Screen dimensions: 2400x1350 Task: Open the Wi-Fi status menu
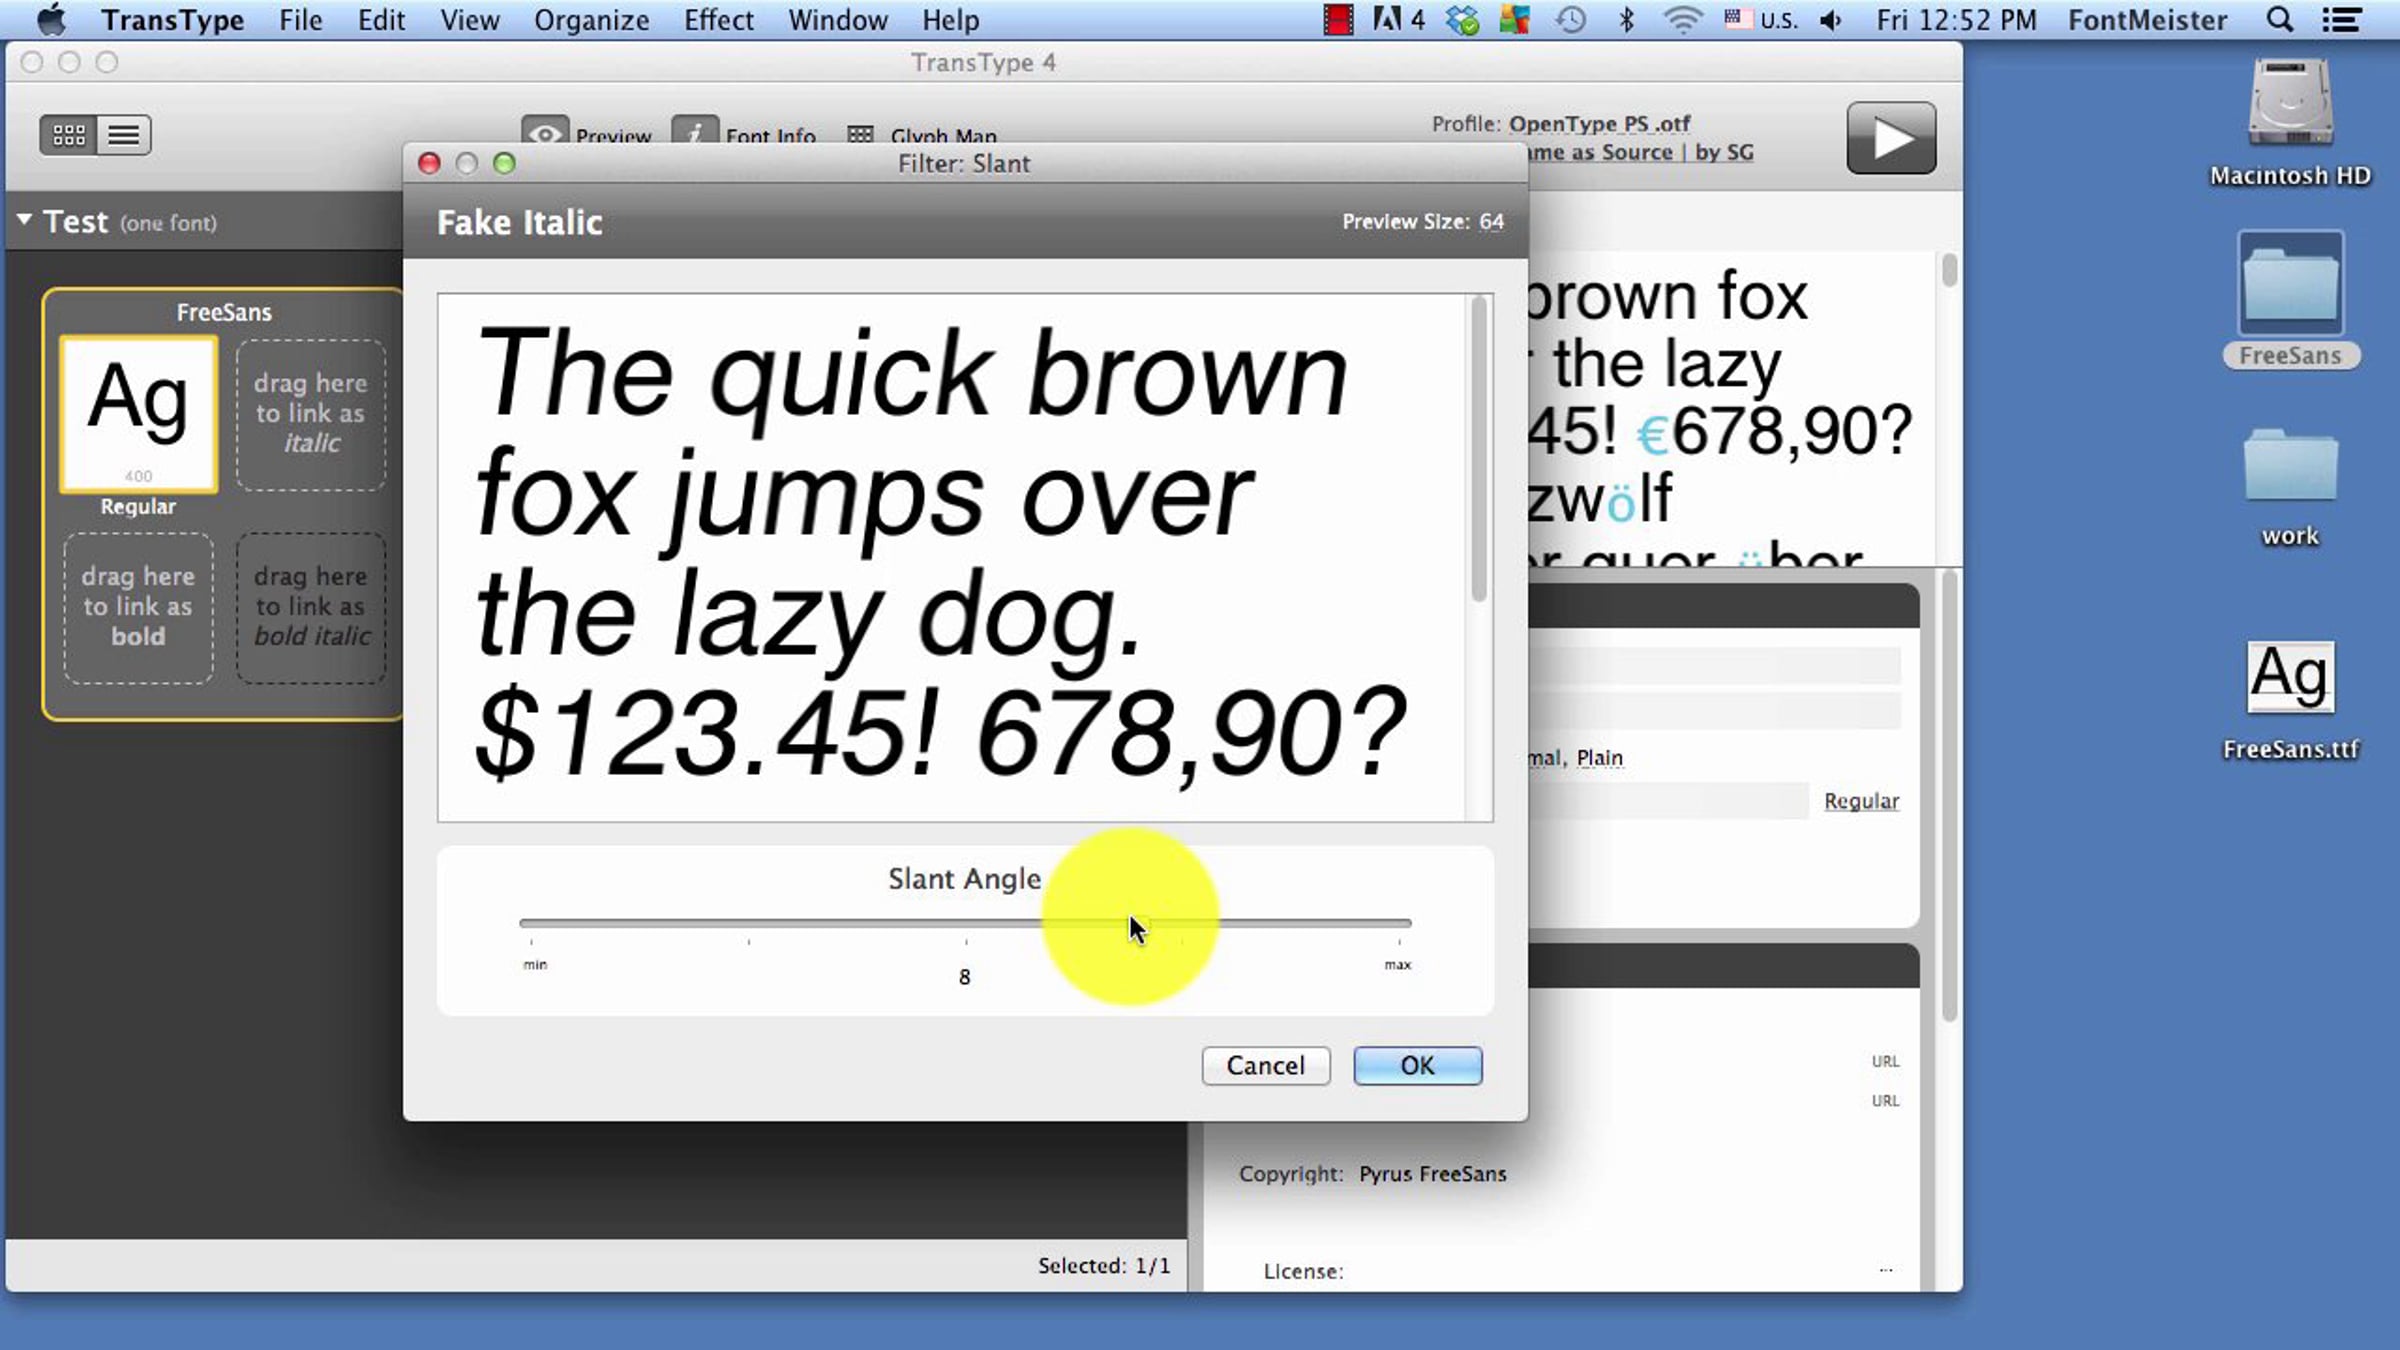[1683, 20]
